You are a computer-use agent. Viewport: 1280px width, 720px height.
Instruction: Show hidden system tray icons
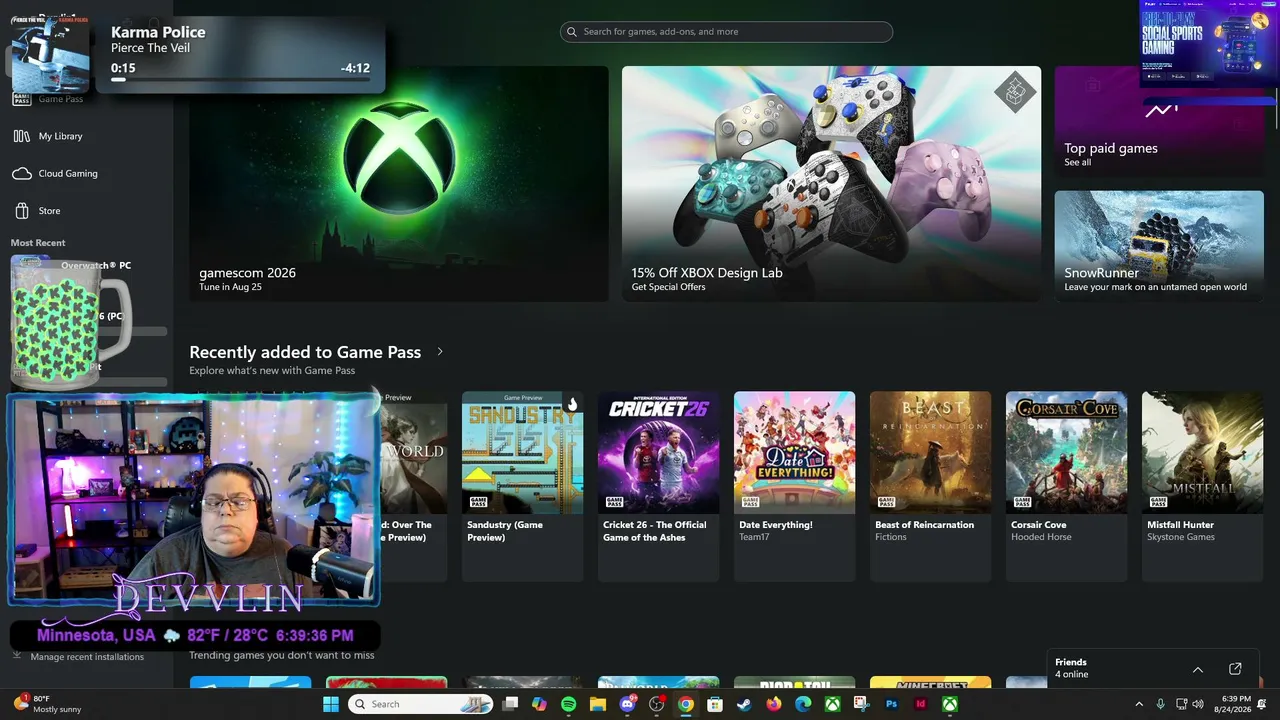(x=1139, y=704)
